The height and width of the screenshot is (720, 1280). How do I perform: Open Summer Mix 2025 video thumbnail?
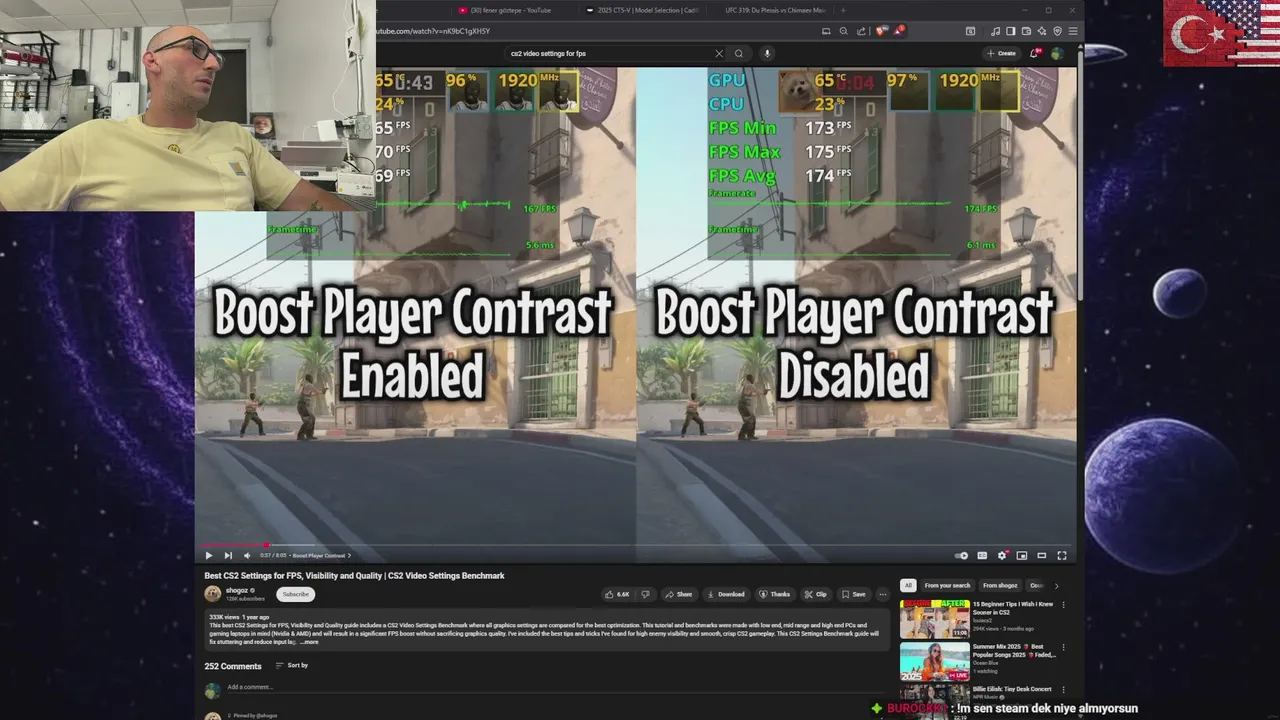934,662
